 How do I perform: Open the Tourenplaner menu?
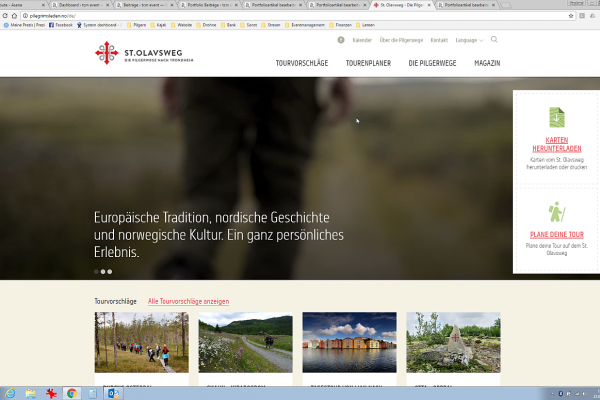pyautogui.click(x=368, y=63)
